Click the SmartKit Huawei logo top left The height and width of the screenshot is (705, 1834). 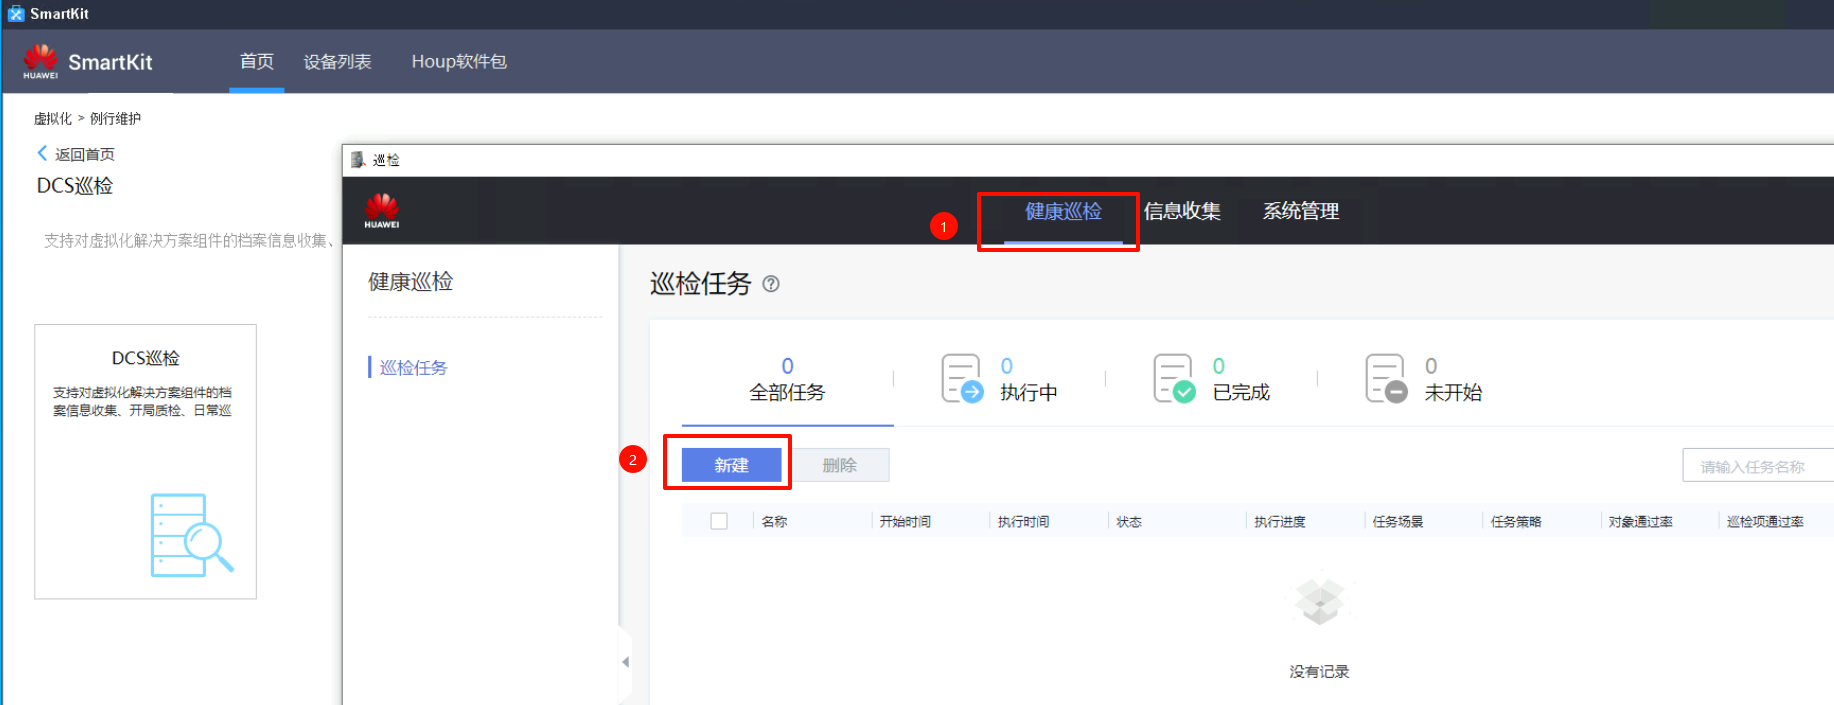tap(41, 61)
